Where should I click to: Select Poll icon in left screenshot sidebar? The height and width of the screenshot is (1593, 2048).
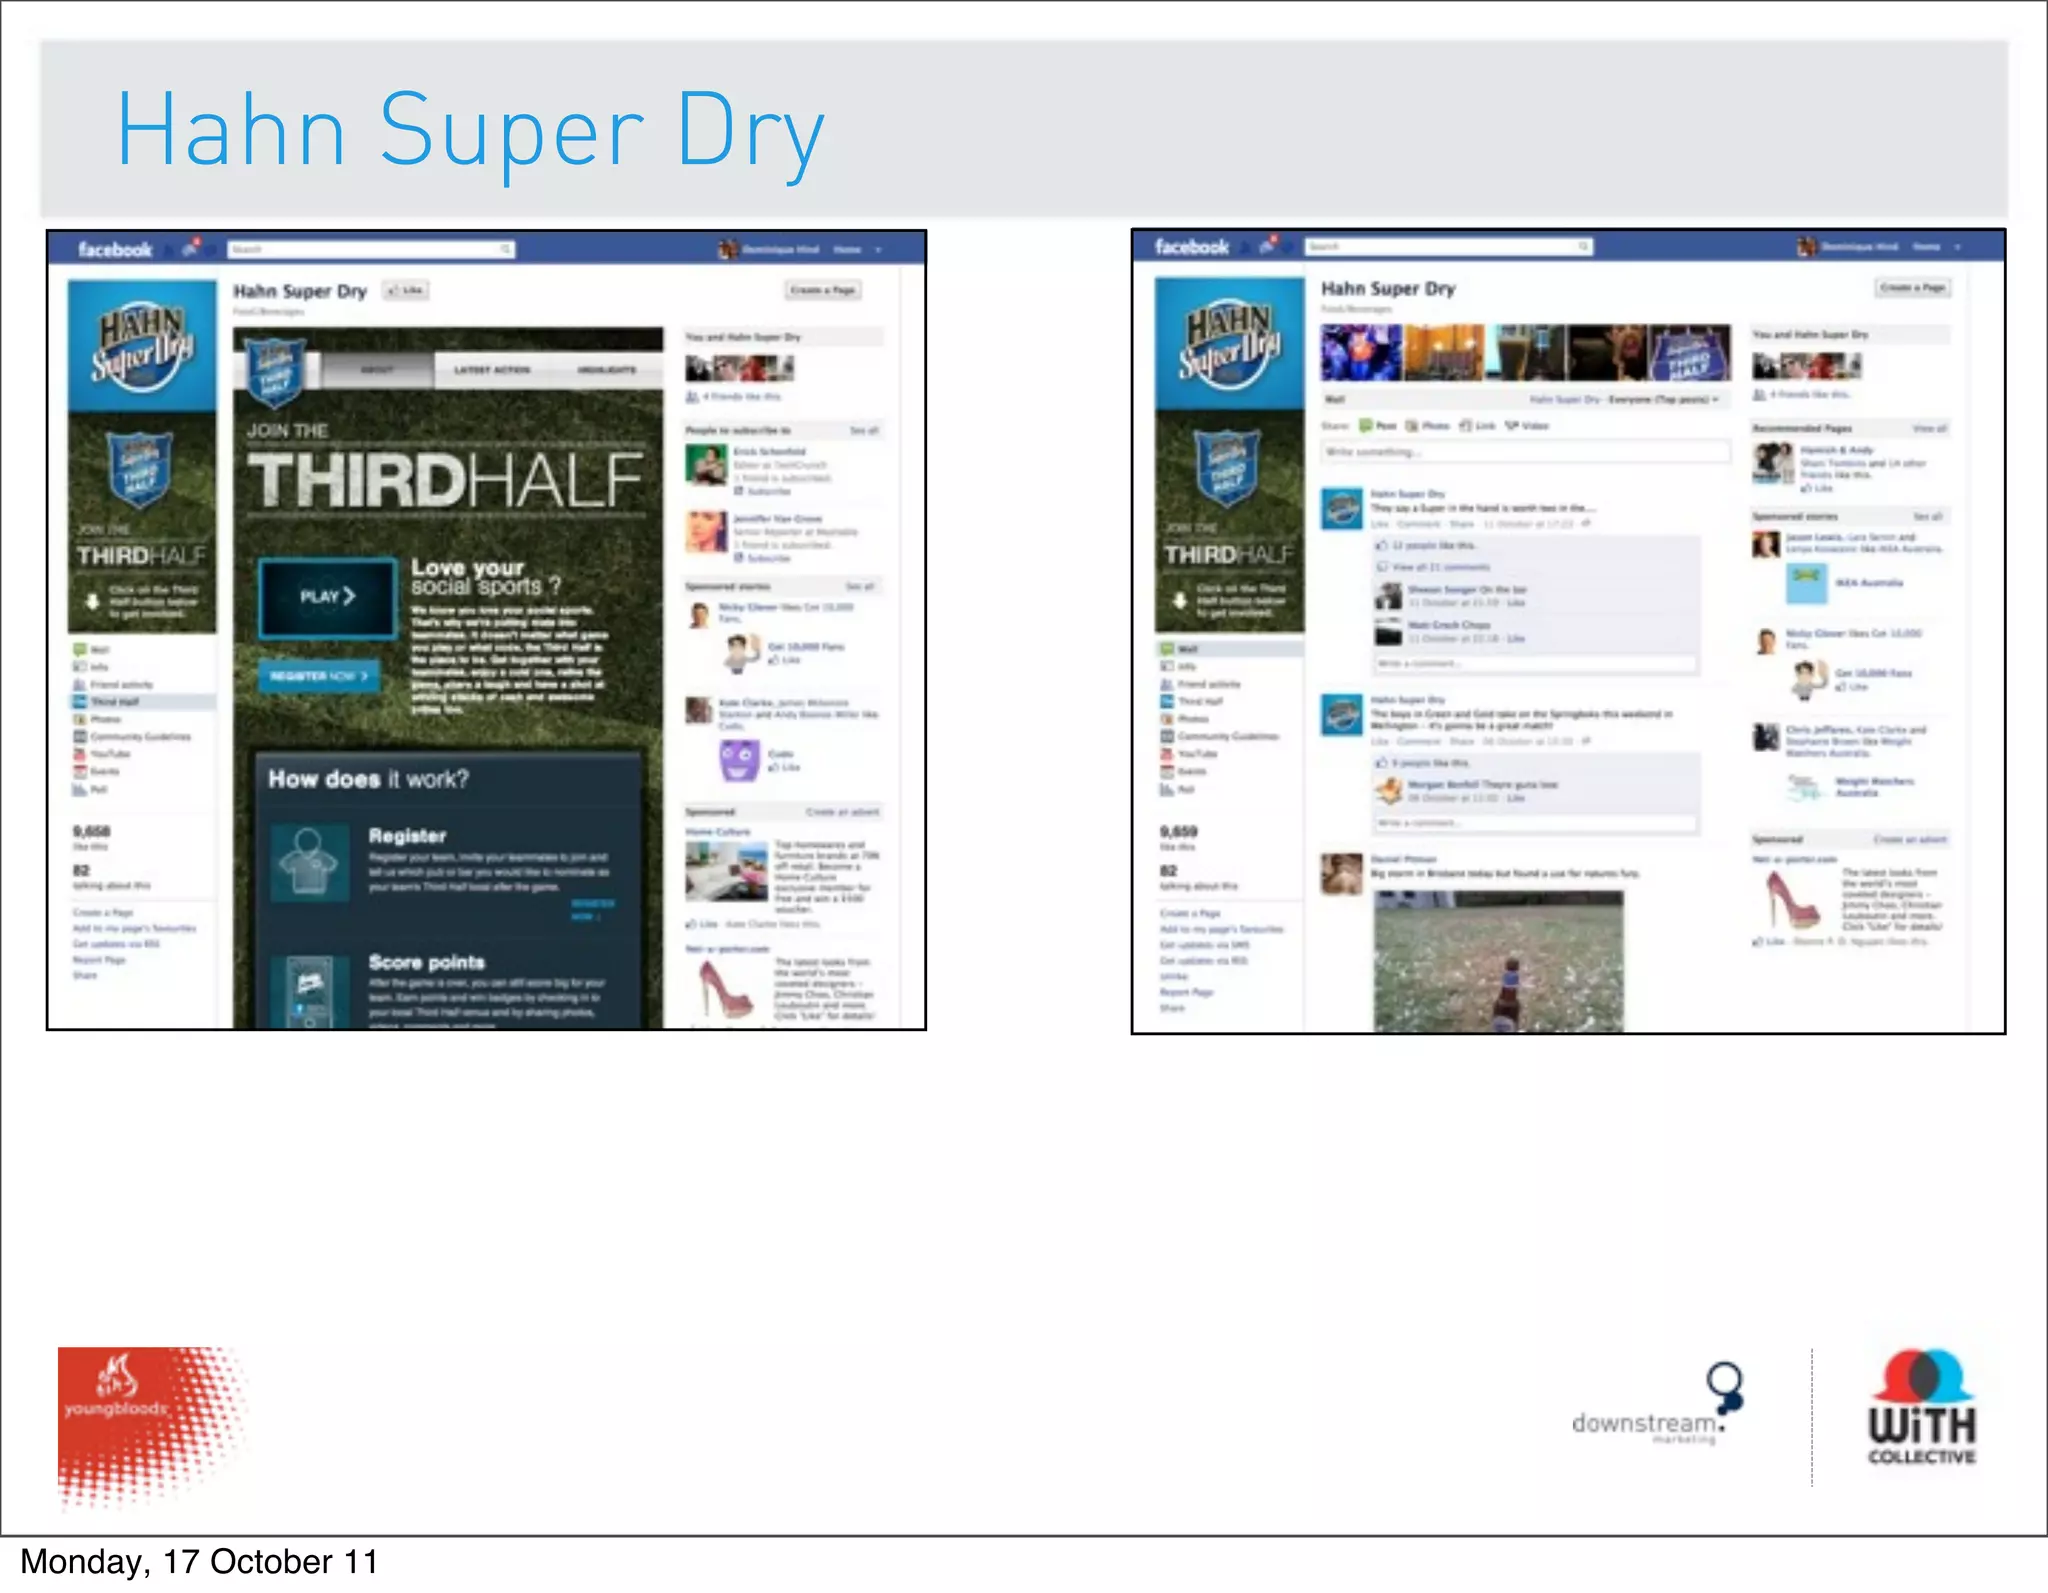(80, 790)
